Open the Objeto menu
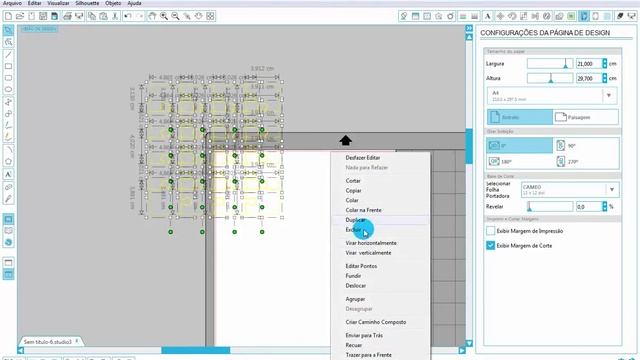 (x=113, y=3)
